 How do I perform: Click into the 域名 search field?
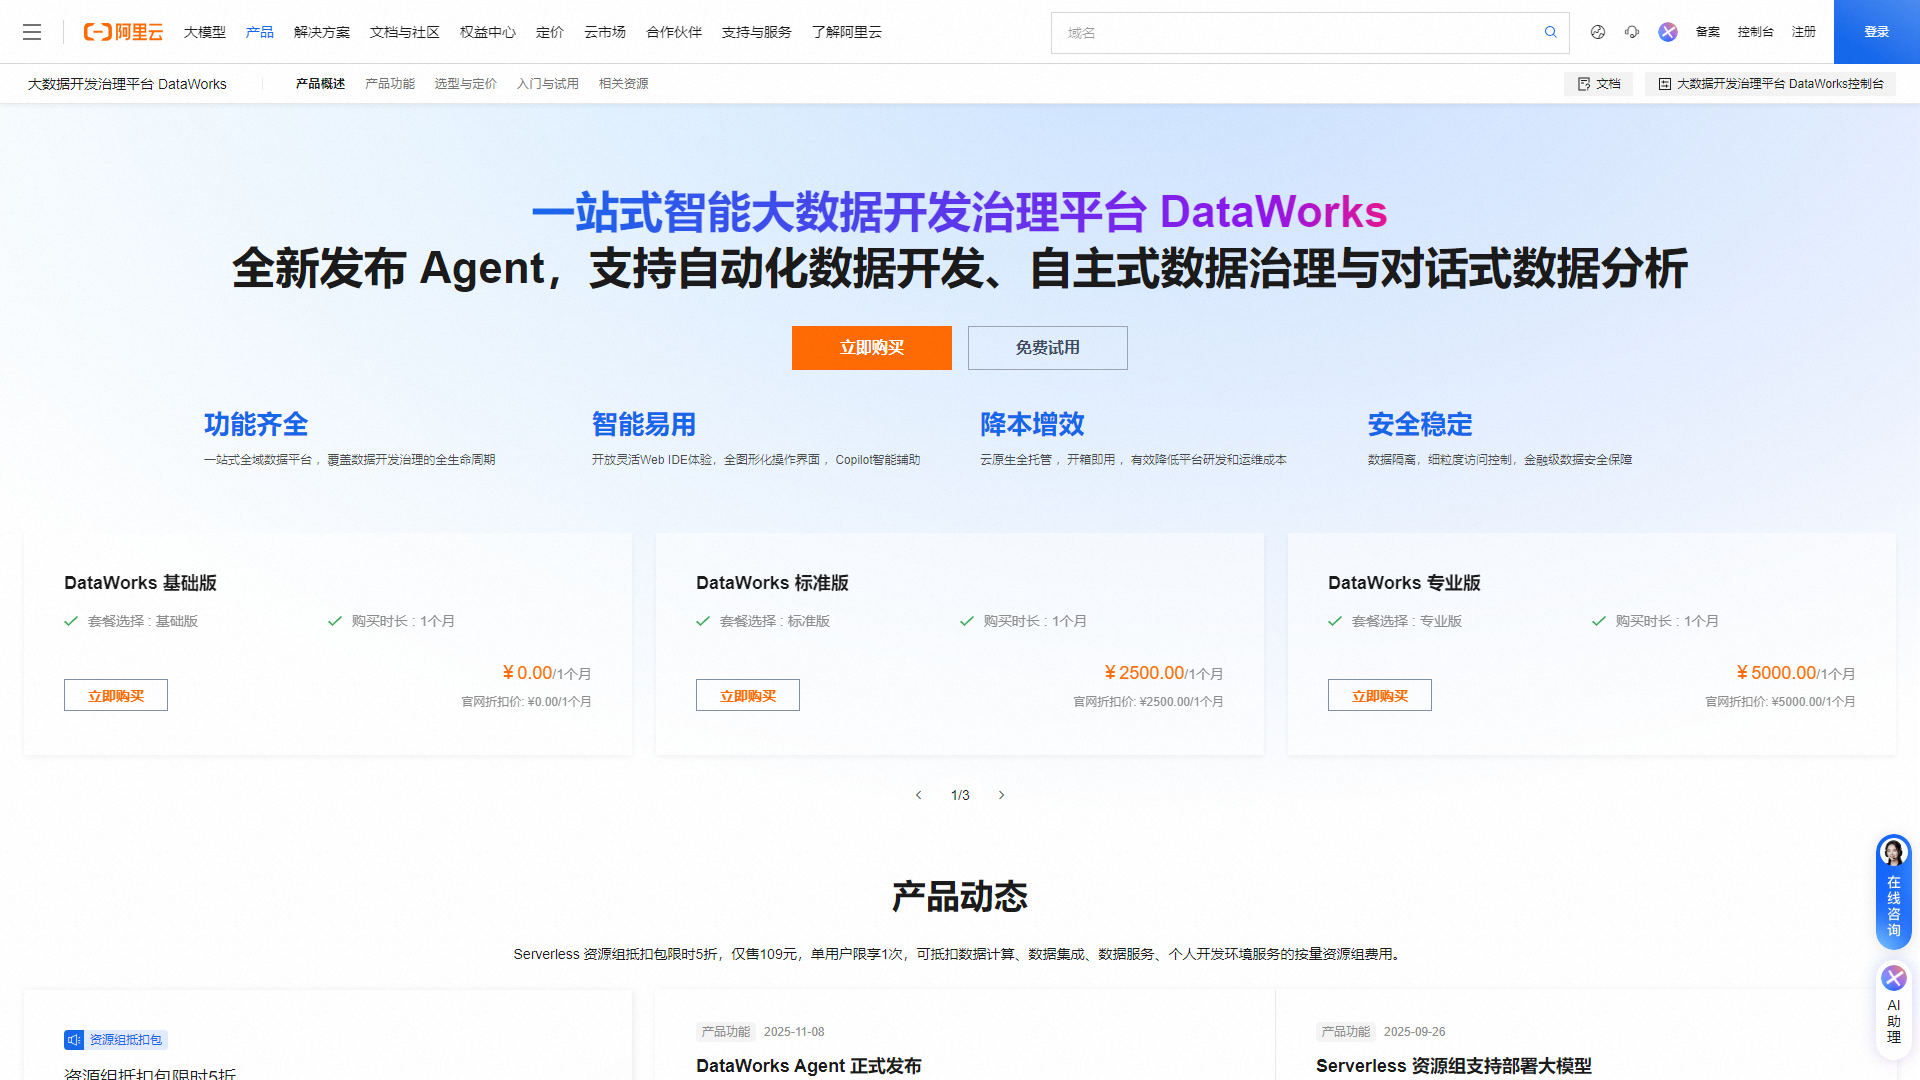pos(1295,33)
